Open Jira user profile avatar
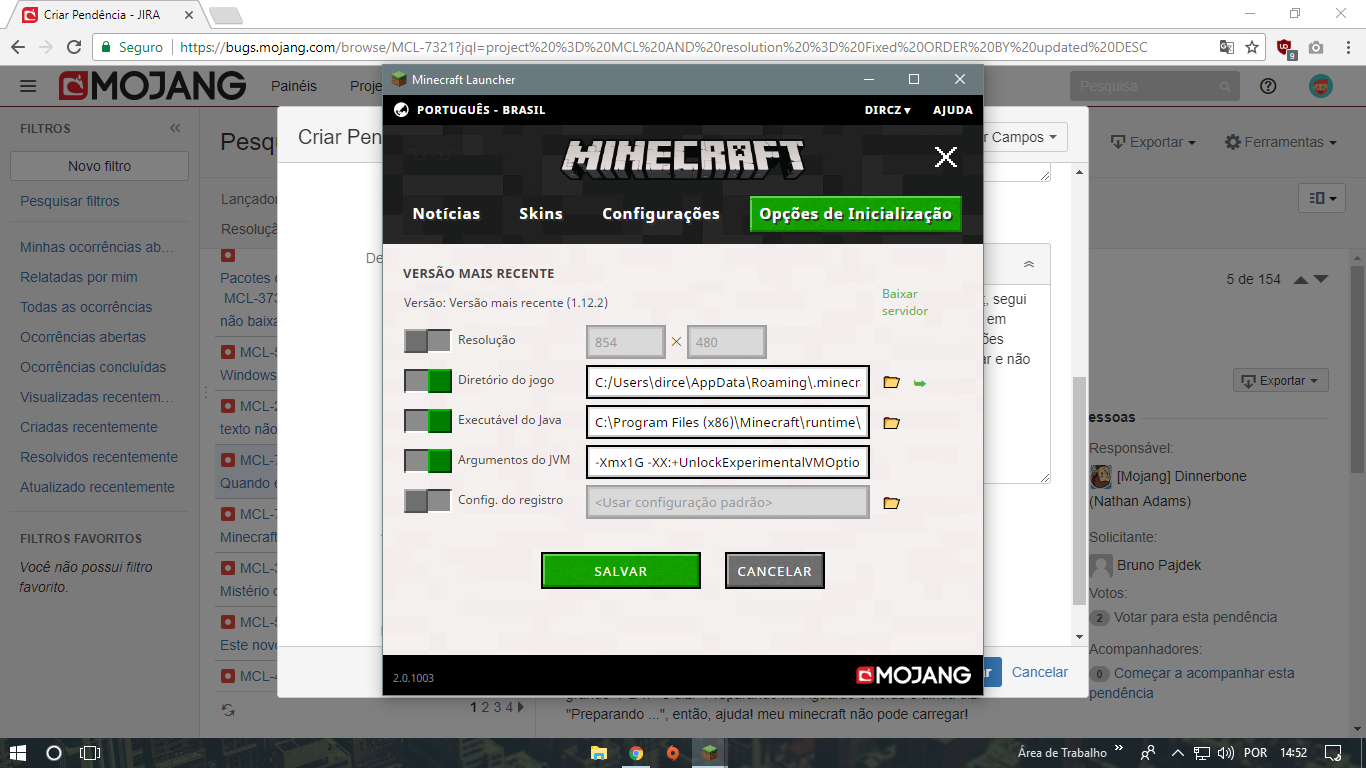This screenshot has height=768, width=1366. pyautogui.click(x=1321, y=86)
